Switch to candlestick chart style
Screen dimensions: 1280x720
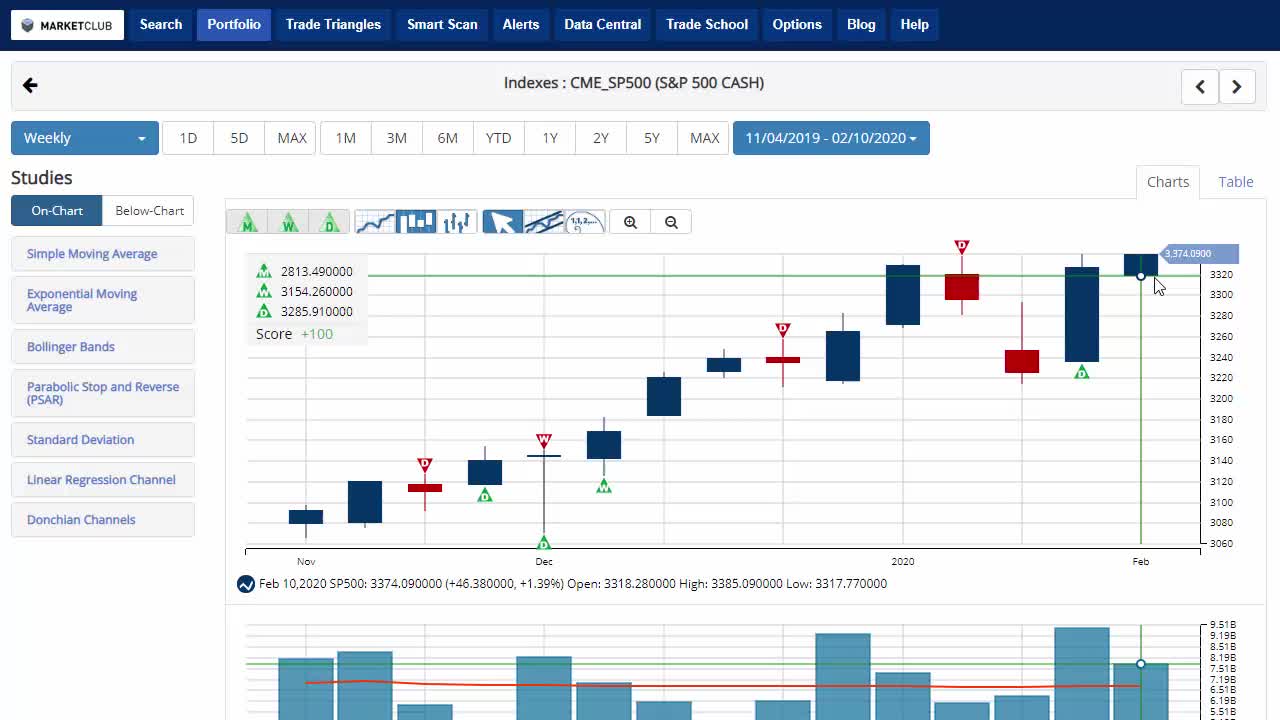pos(416,222)
